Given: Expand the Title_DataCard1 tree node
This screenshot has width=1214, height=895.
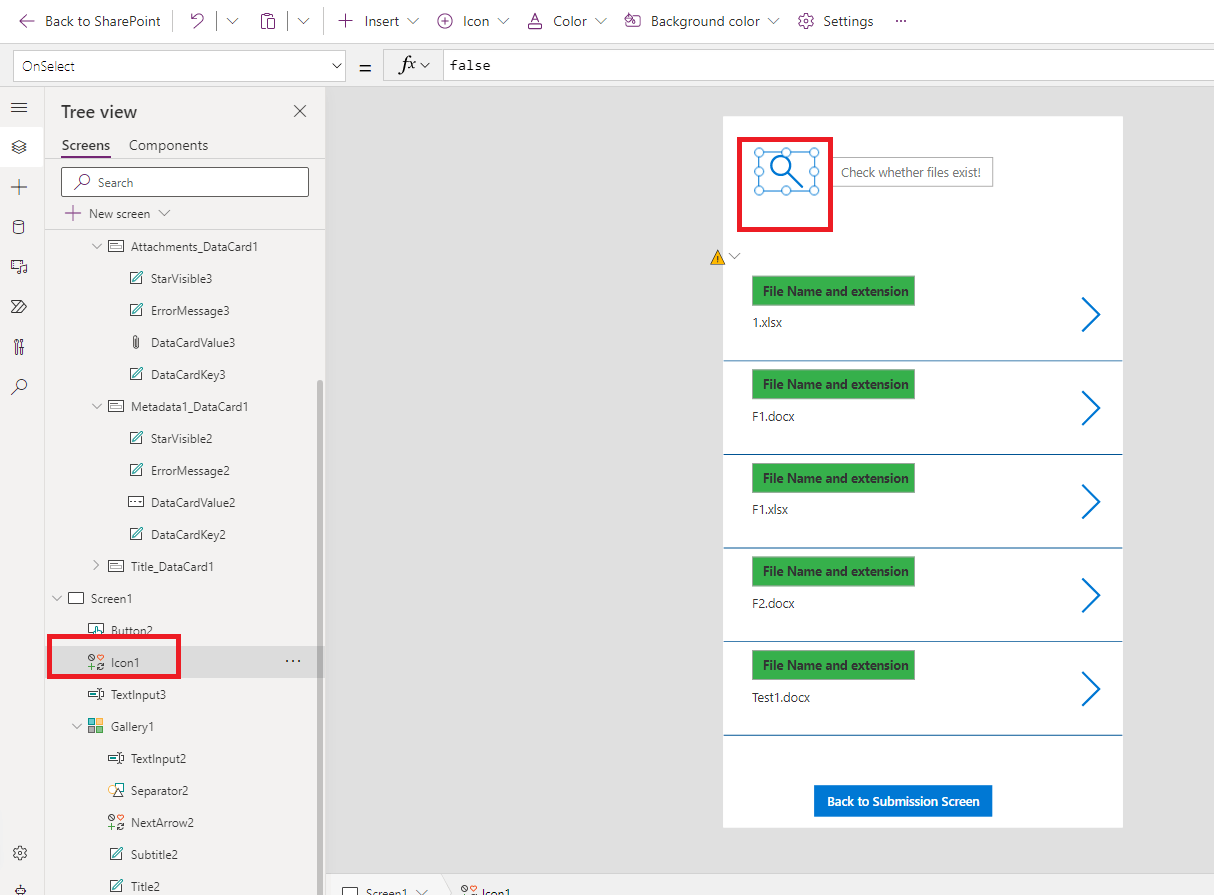Looking at the screenshot, I should [x=96, y=566].
